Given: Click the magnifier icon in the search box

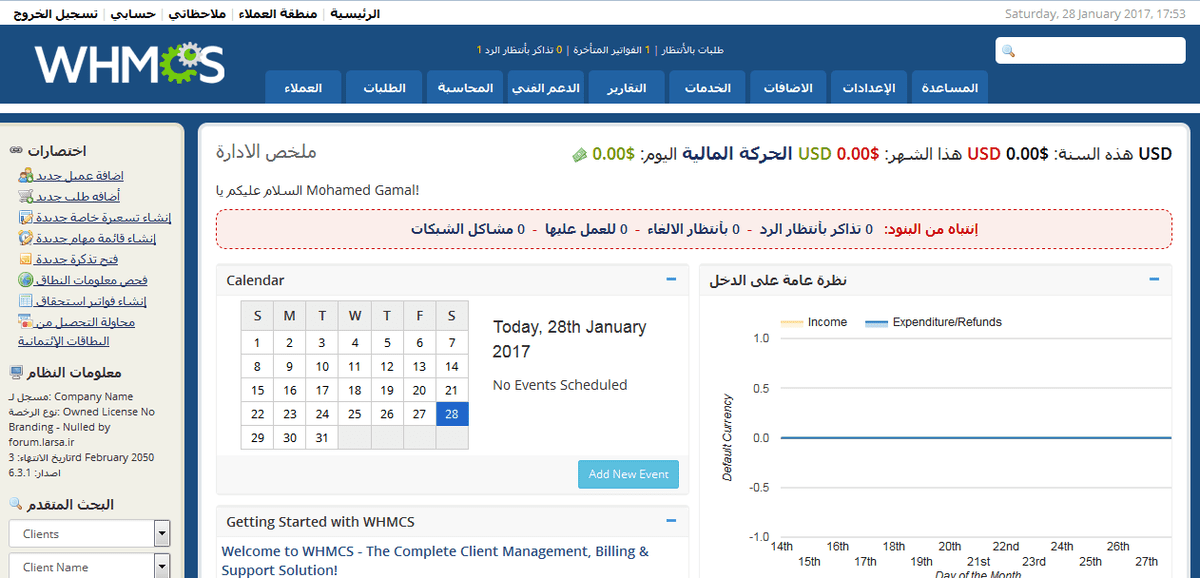Looking at the screenshot, I should click(x=1008, y=51).
